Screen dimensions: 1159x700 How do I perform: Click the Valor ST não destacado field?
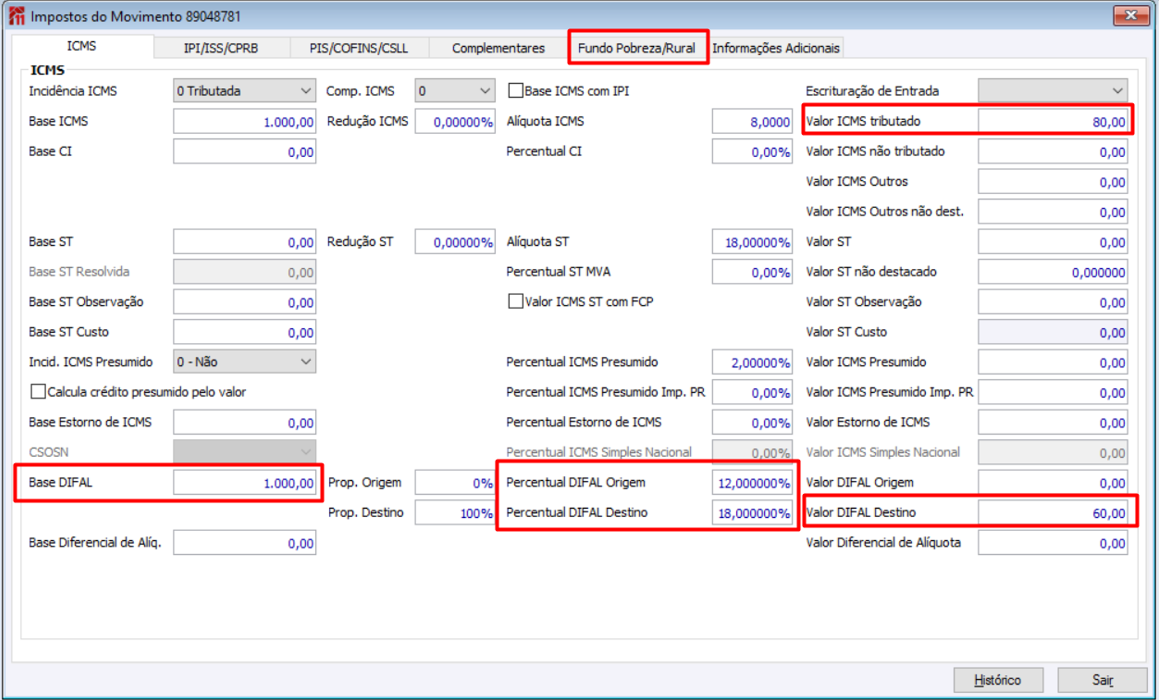pos(1053,272)
